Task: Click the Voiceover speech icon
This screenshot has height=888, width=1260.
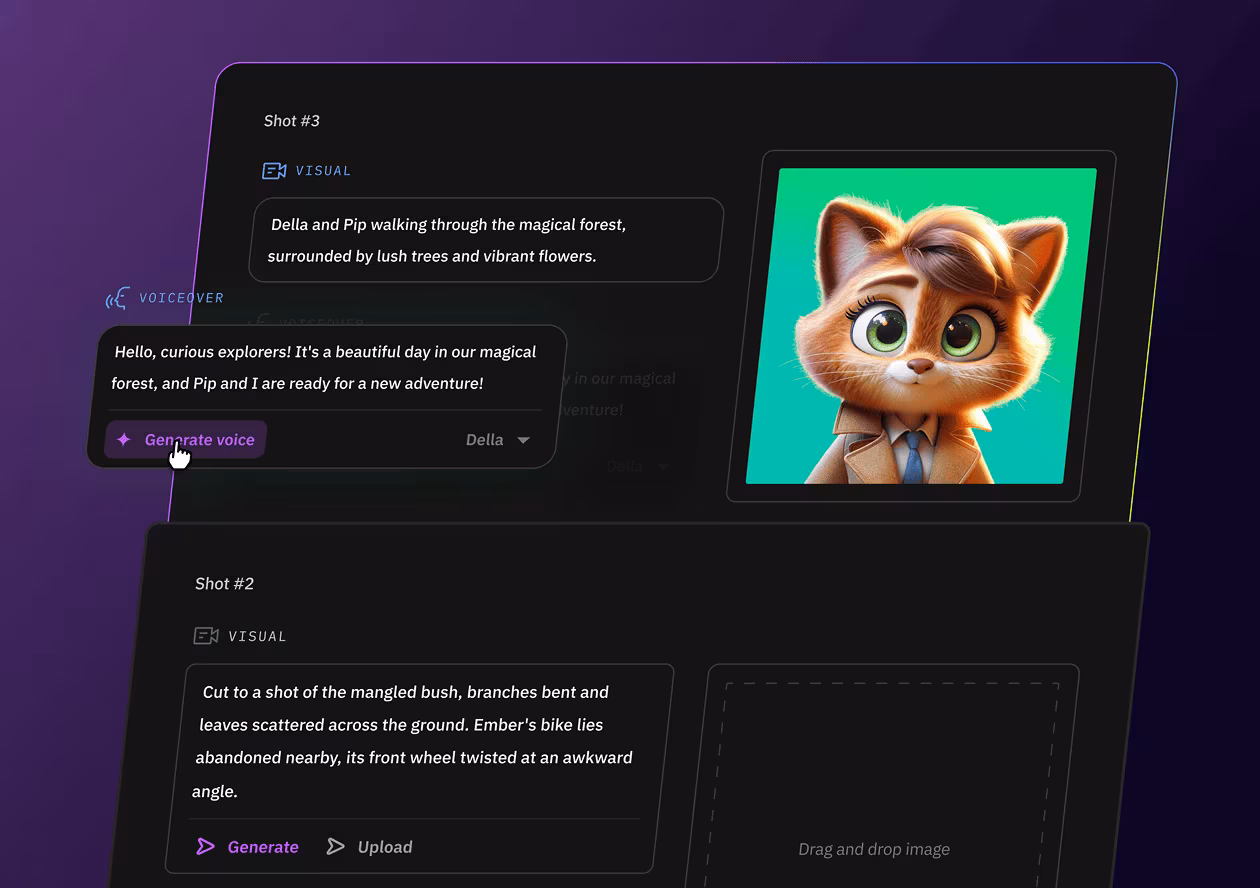Action: (118, 298)
